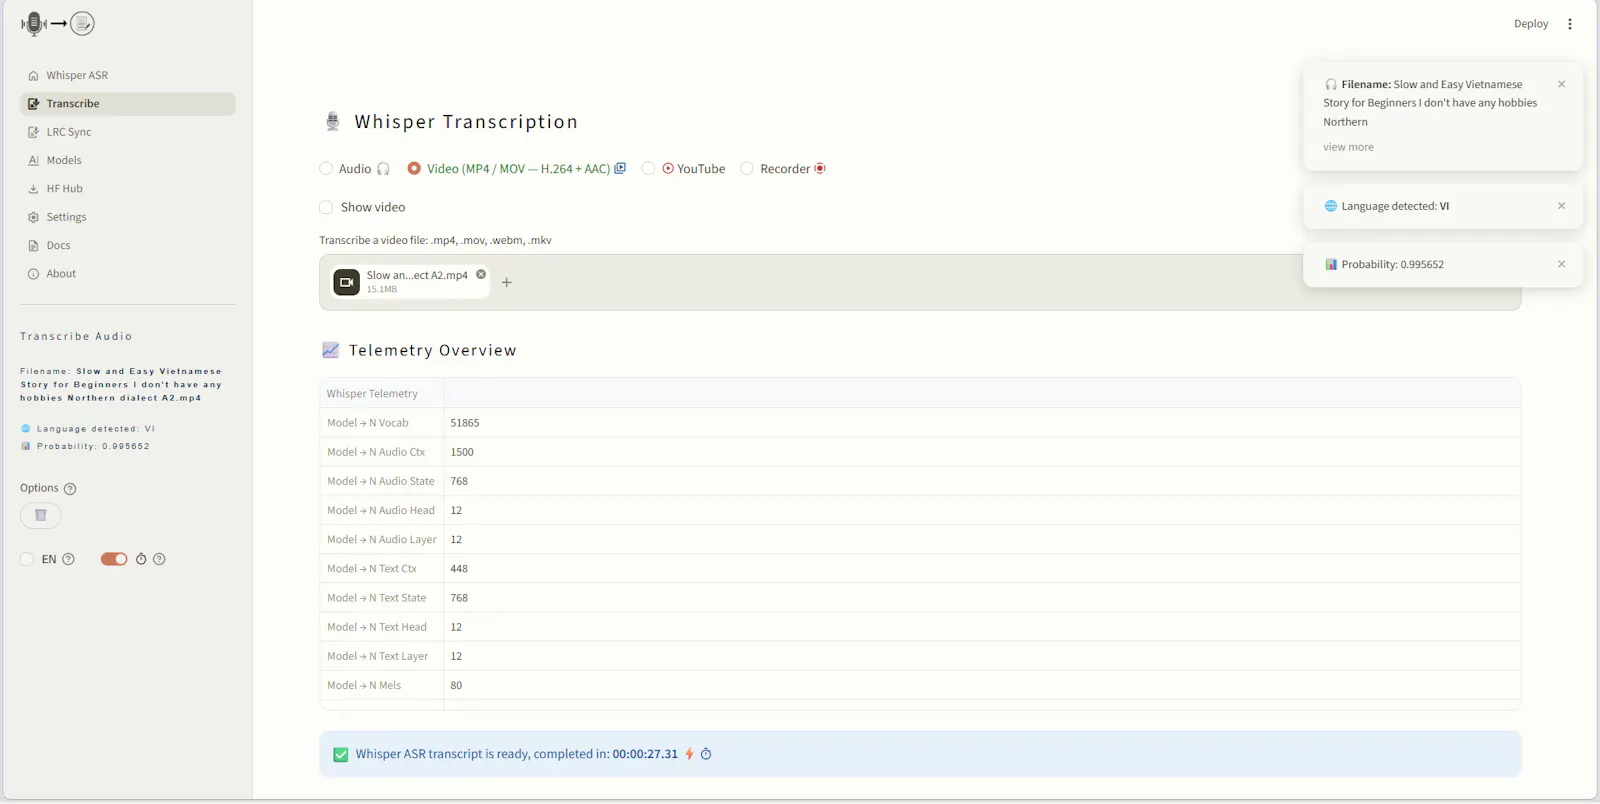Click the headphones icon in Filename toast
Viewport: 1600px width, 804px height.
1331,85
